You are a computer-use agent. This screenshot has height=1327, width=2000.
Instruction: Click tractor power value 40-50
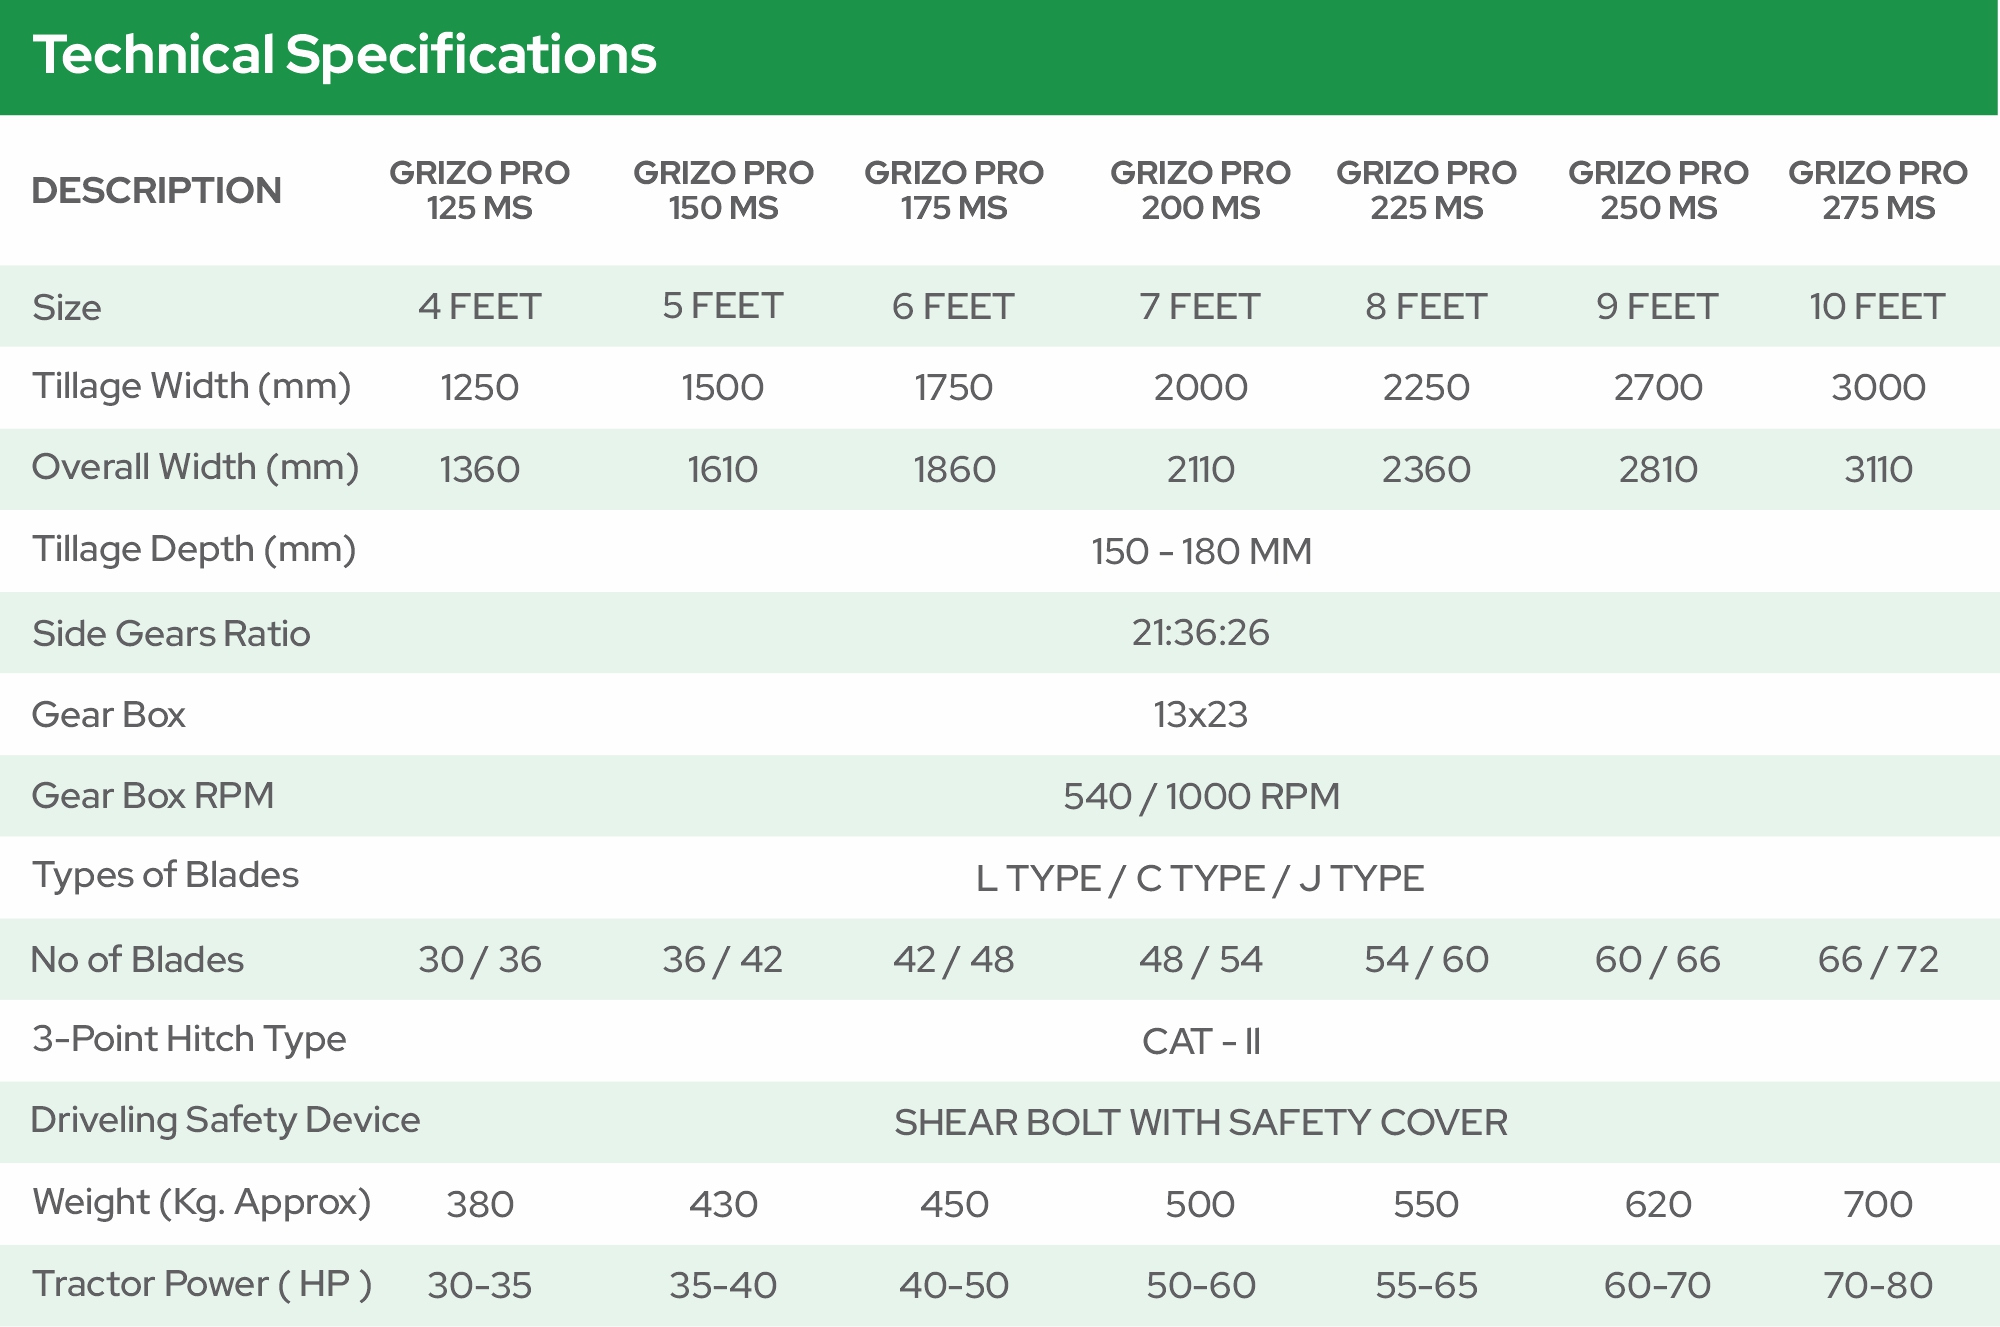pyautogui.click(x=954, y=1285)
